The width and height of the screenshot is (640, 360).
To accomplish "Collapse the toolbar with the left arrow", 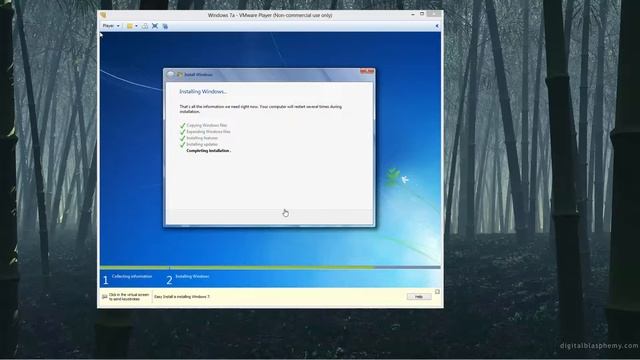I will [x=437, y=26].
